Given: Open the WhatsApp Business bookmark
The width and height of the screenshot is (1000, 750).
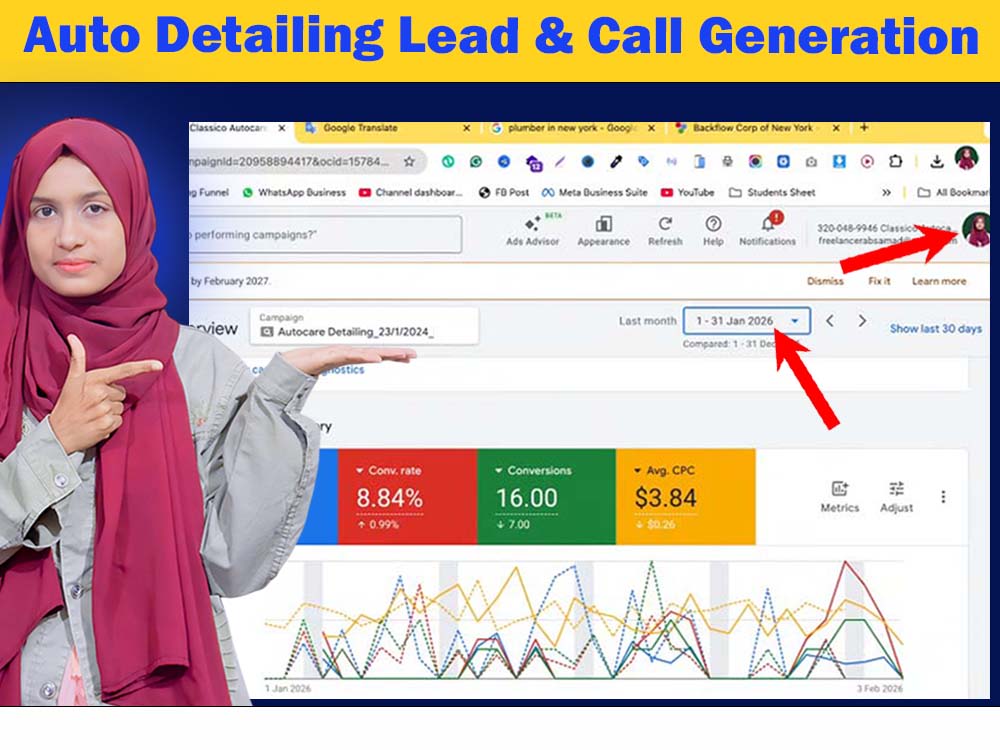Looking at the screenshot, I should [294, 192].
